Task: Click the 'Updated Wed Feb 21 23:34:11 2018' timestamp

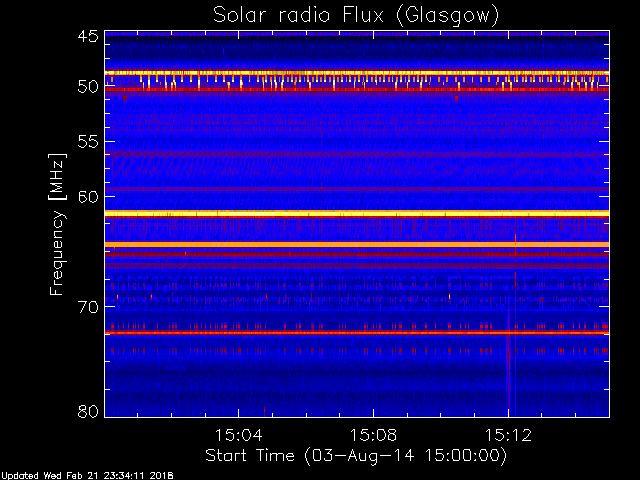Action: [x=87, y=476]
